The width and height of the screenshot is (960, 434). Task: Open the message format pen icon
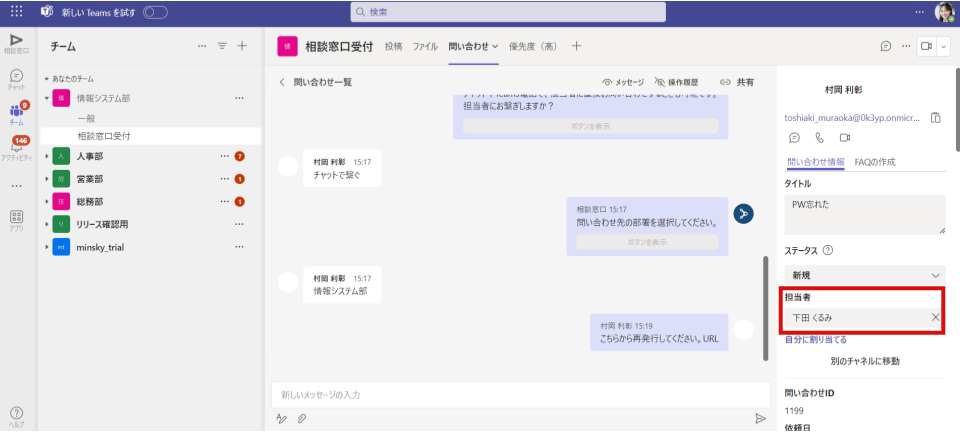(282, 419)
